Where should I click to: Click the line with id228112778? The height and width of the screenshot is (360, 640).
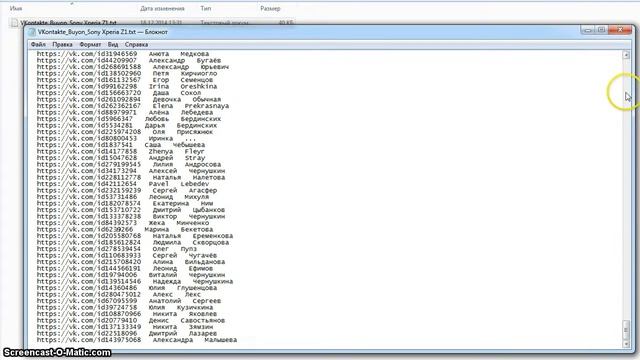(131, 178)
